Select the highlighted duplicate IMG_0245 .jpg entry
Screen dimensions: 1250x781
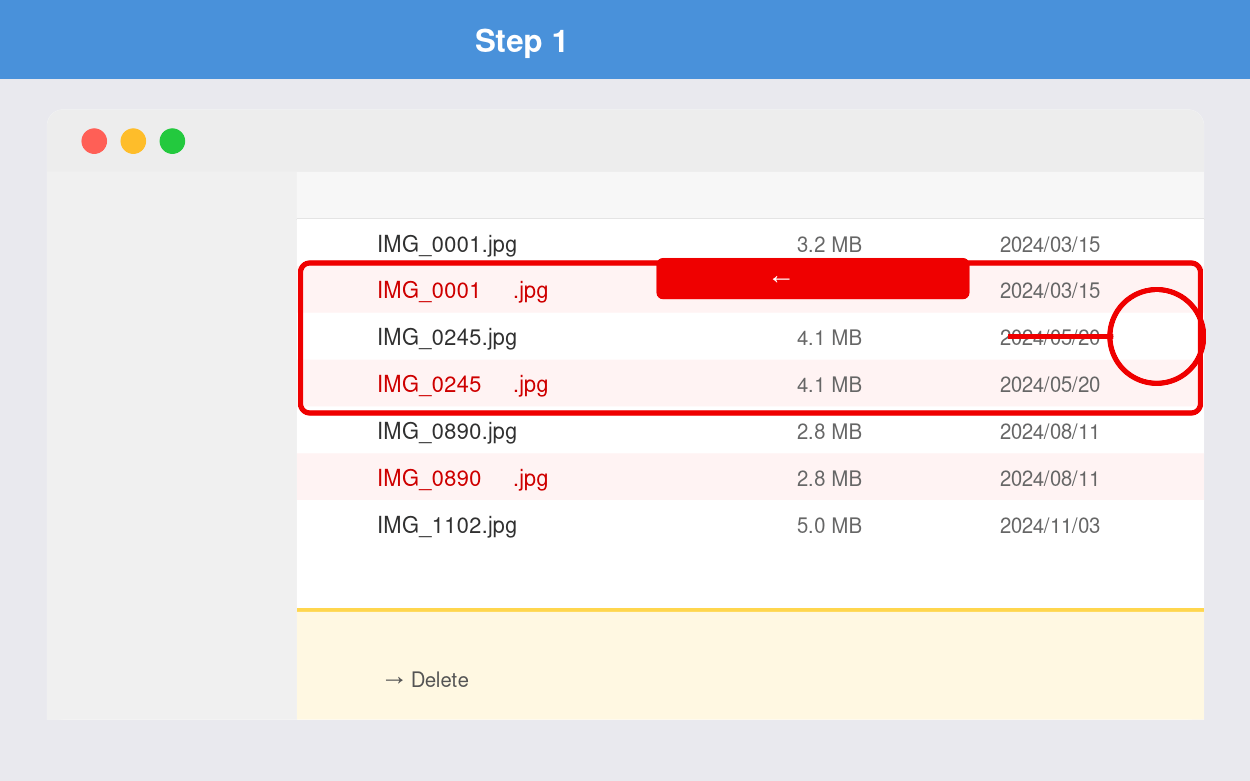coord(460,384)
